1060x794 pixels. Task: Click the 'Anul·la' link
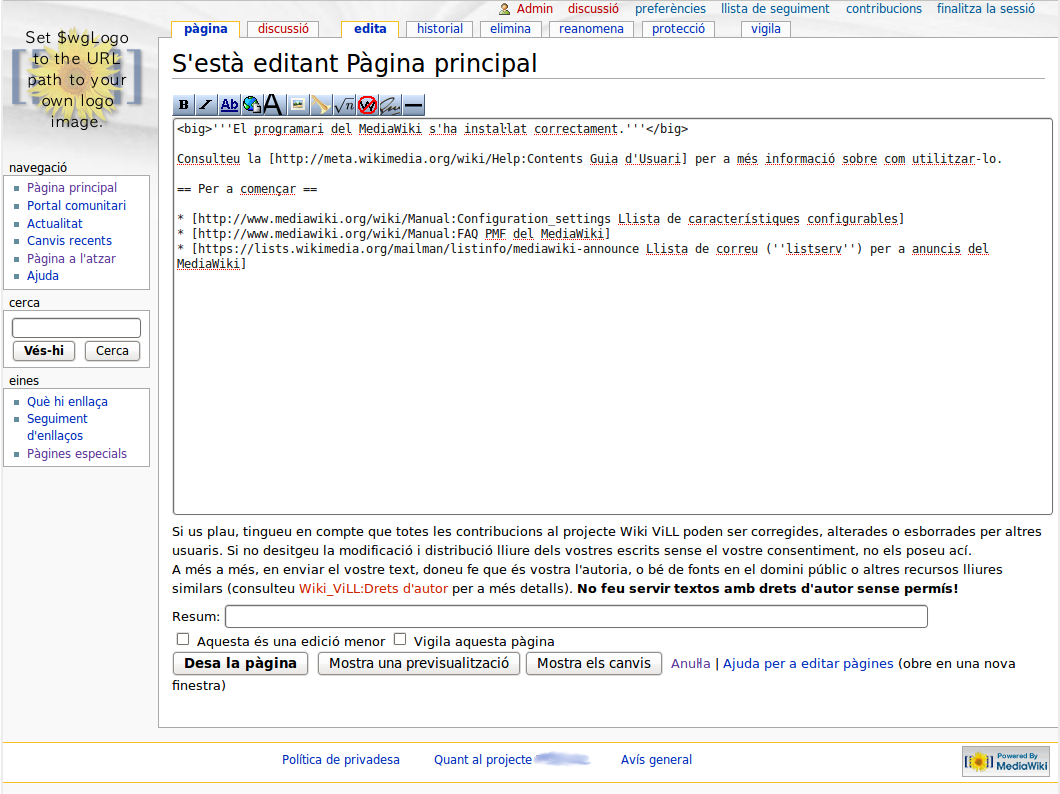[x=690, y=664]
